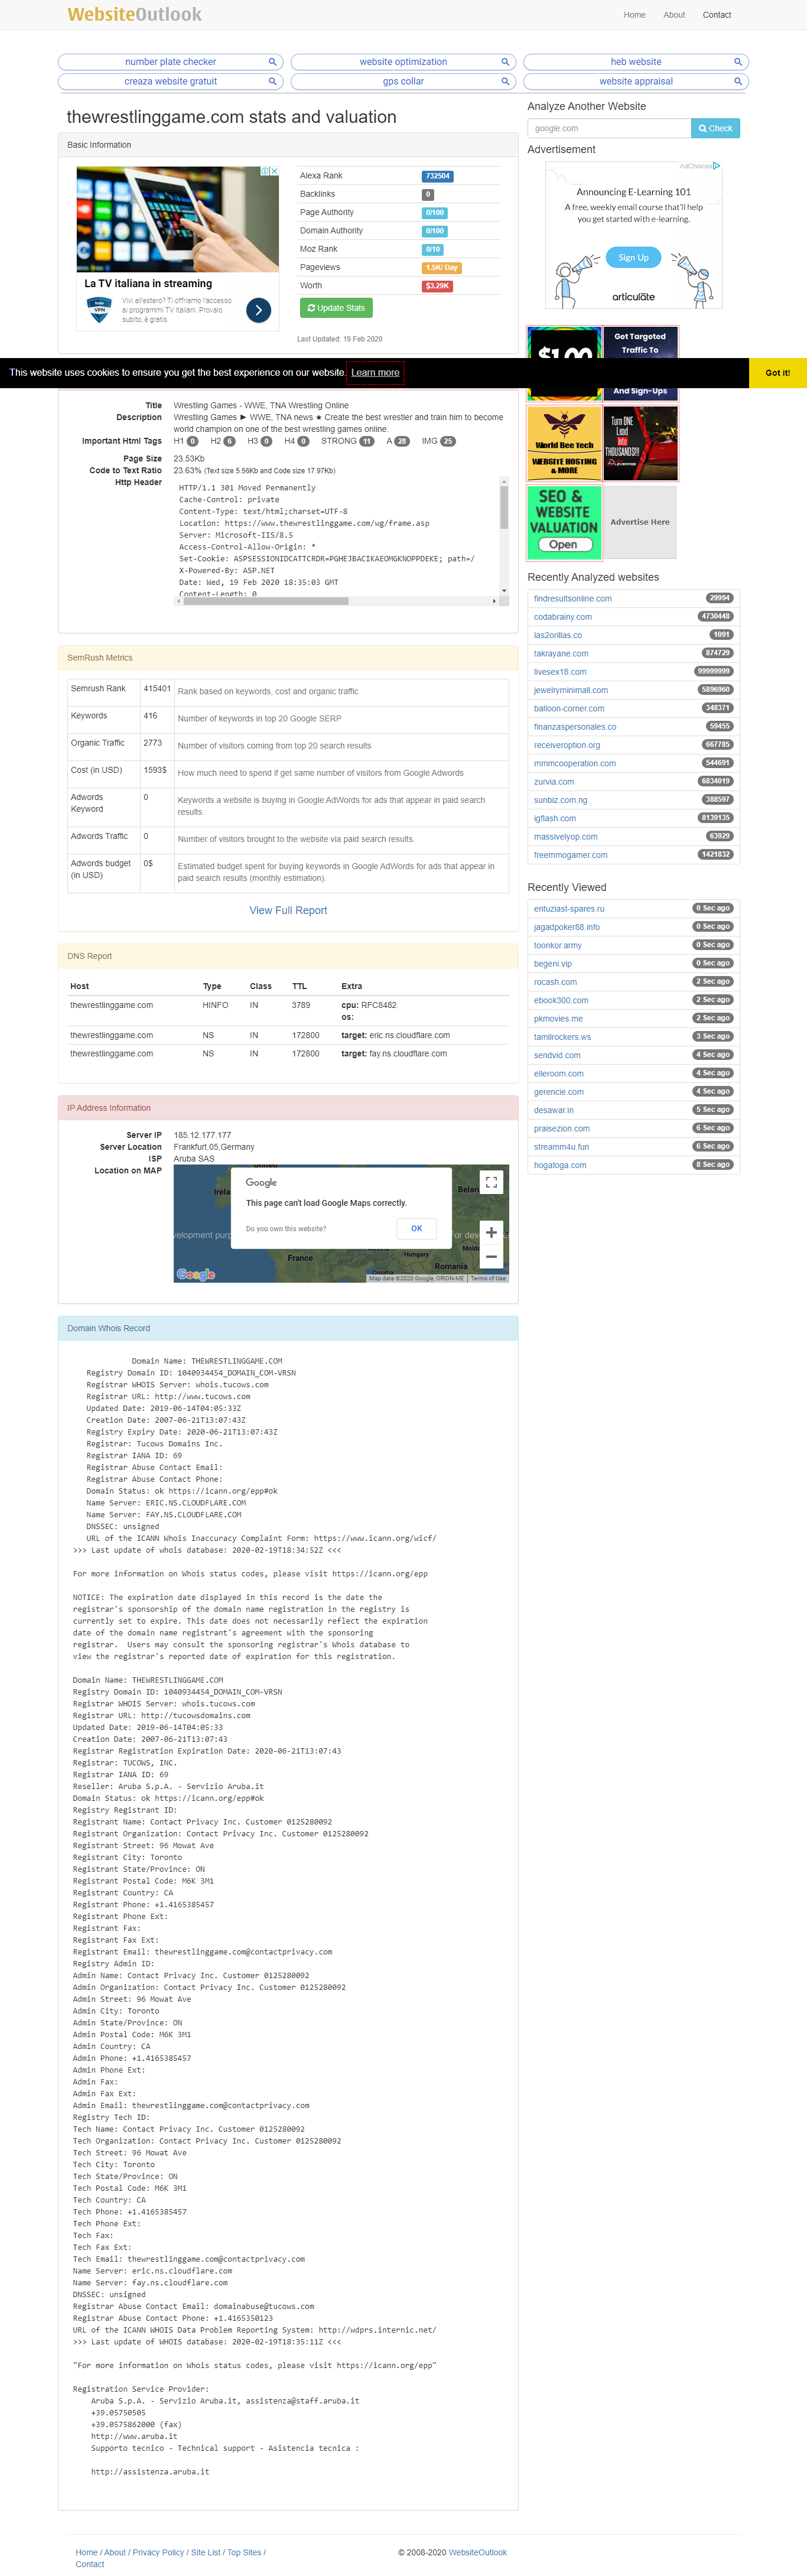Click OK in the Google Maps dialog
The height and width of the screenshot is (2576, 807).
(416, 1228)
